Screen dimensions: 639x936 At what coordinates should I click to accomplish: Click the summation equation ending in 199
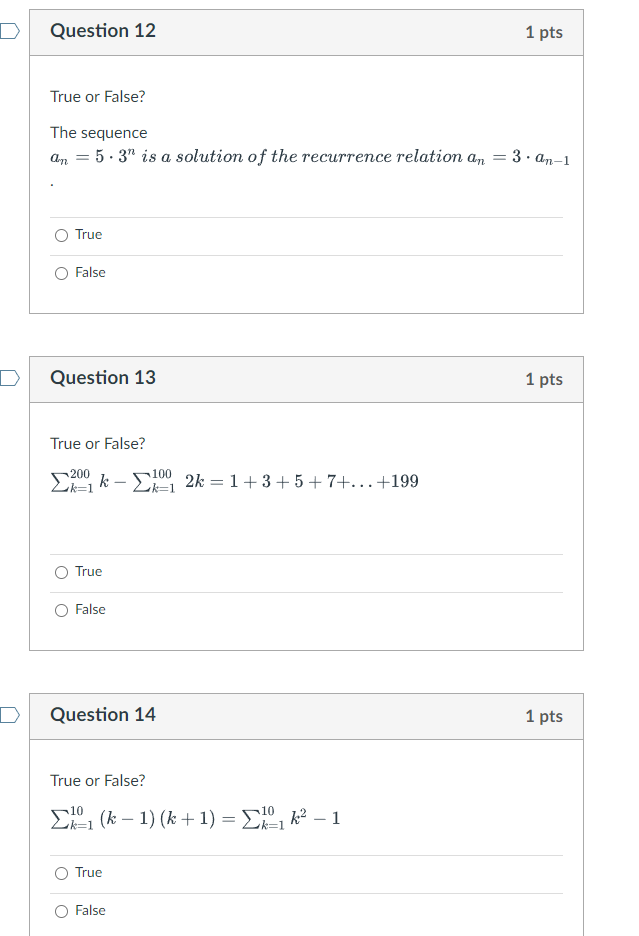click(235, 481)
